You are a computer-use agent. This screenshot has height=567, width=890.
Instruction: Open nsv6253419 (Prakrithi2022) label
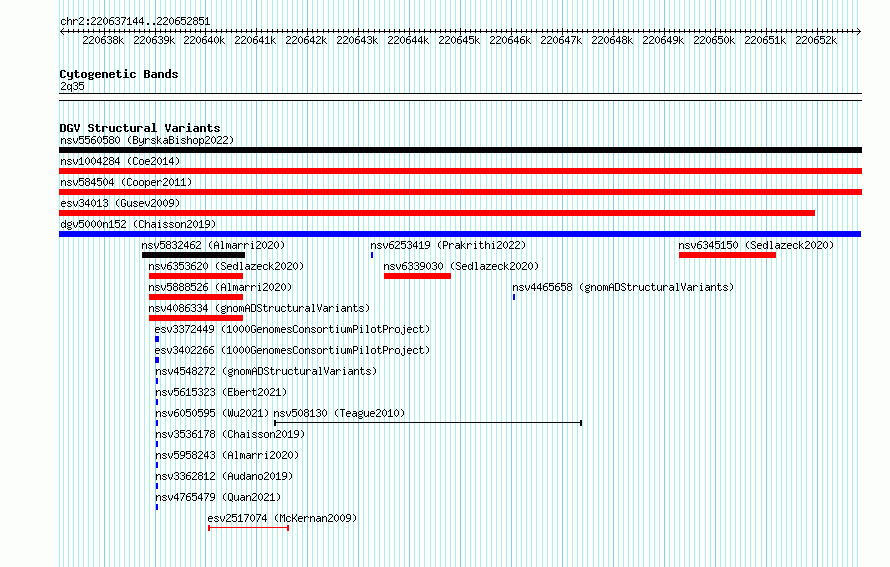pyautogui.click(x=448, y=245)
